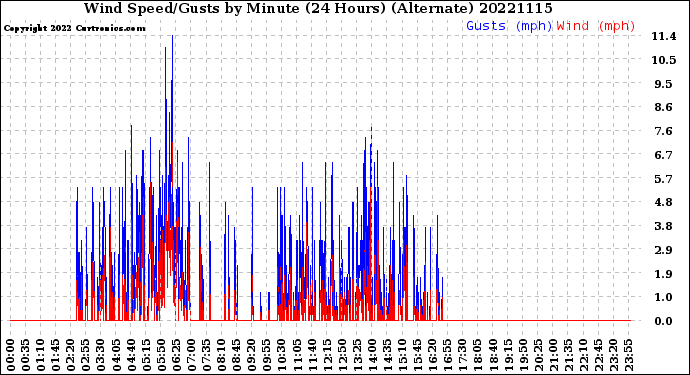Click the x-axis time label 07:00

[x=191, y=355]
